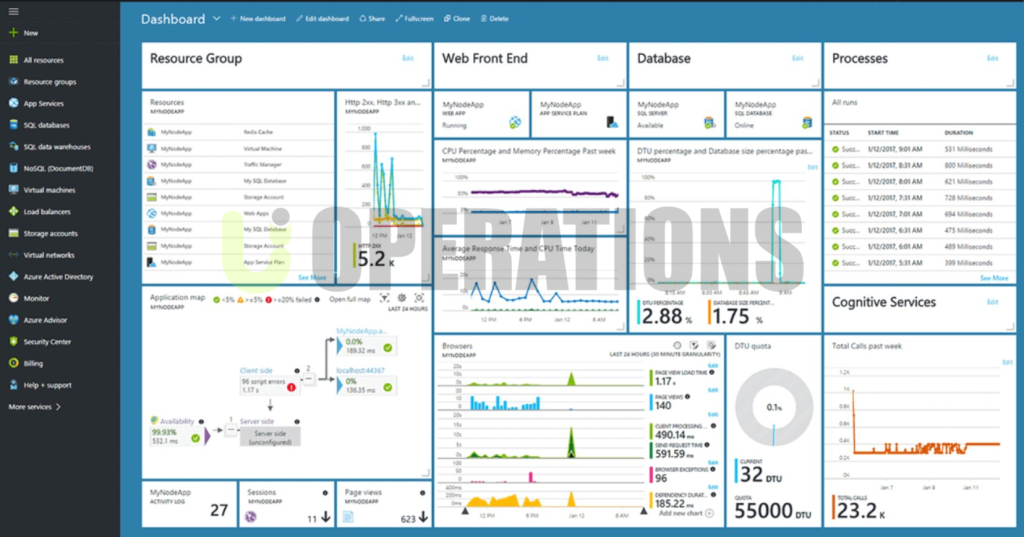Click Edit on Web Front End tile

(x=603, y=58)
